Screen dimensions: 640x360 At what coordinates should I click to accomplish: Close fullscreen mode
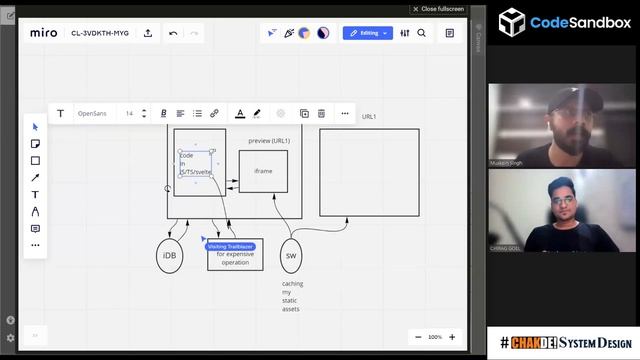(438, 9)
